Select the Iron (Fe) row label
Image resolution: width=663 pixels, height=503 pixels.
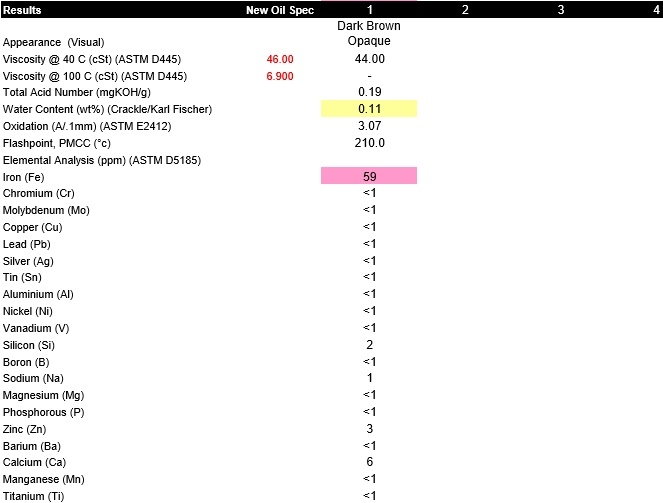pyautogui.click(x=26, y=177)
